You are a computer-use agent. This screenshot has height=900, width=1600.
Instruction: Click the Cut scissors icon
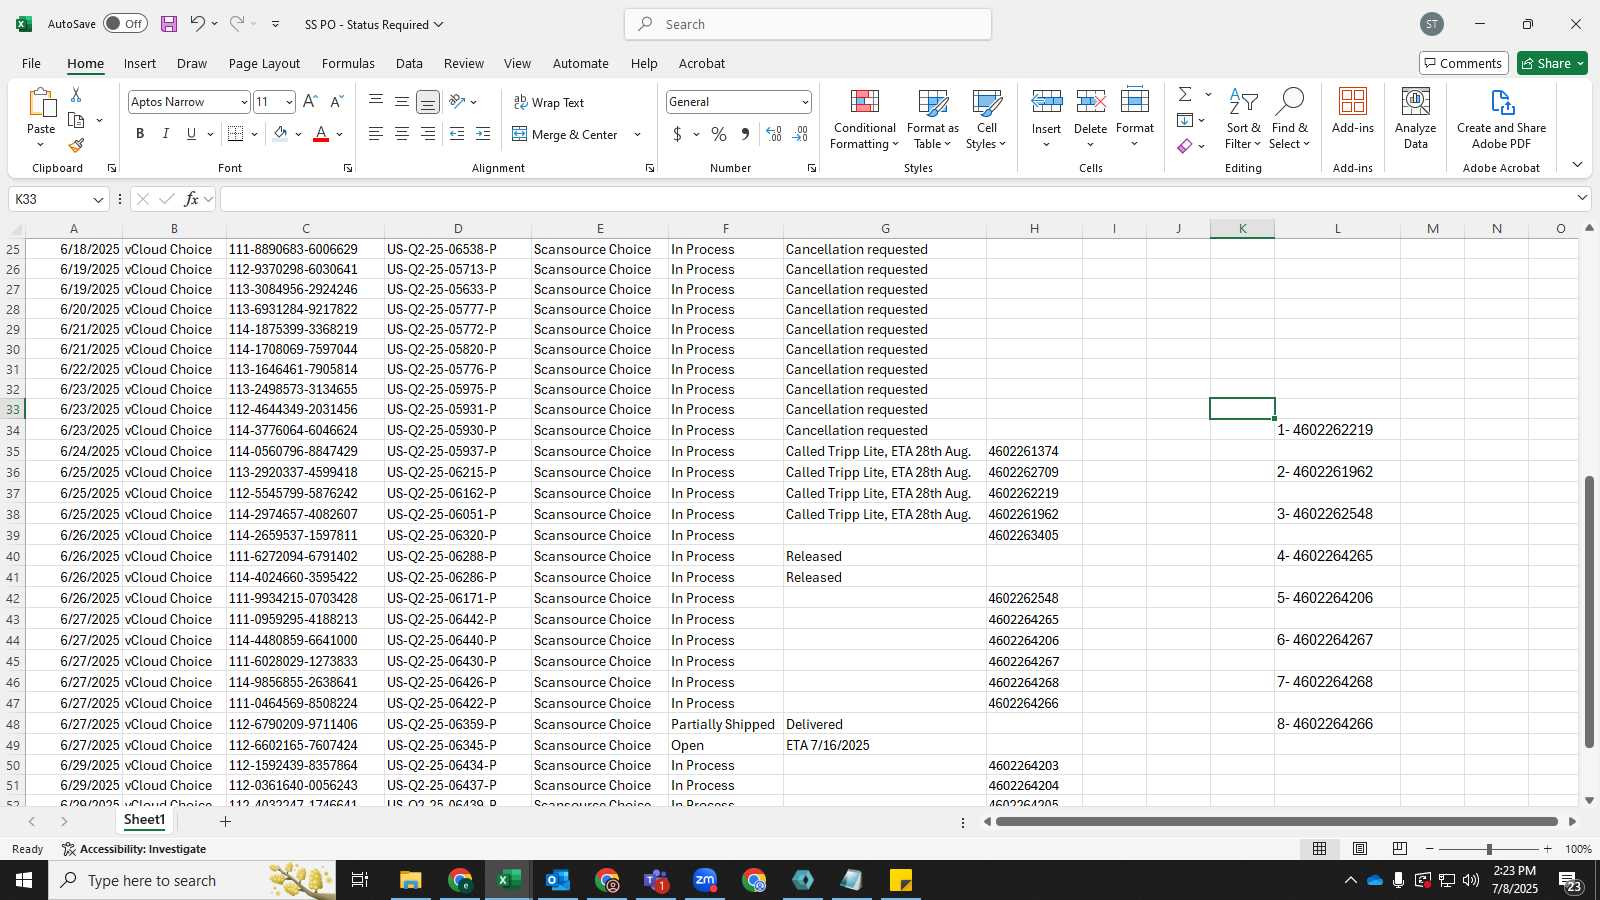click(76, 94)
